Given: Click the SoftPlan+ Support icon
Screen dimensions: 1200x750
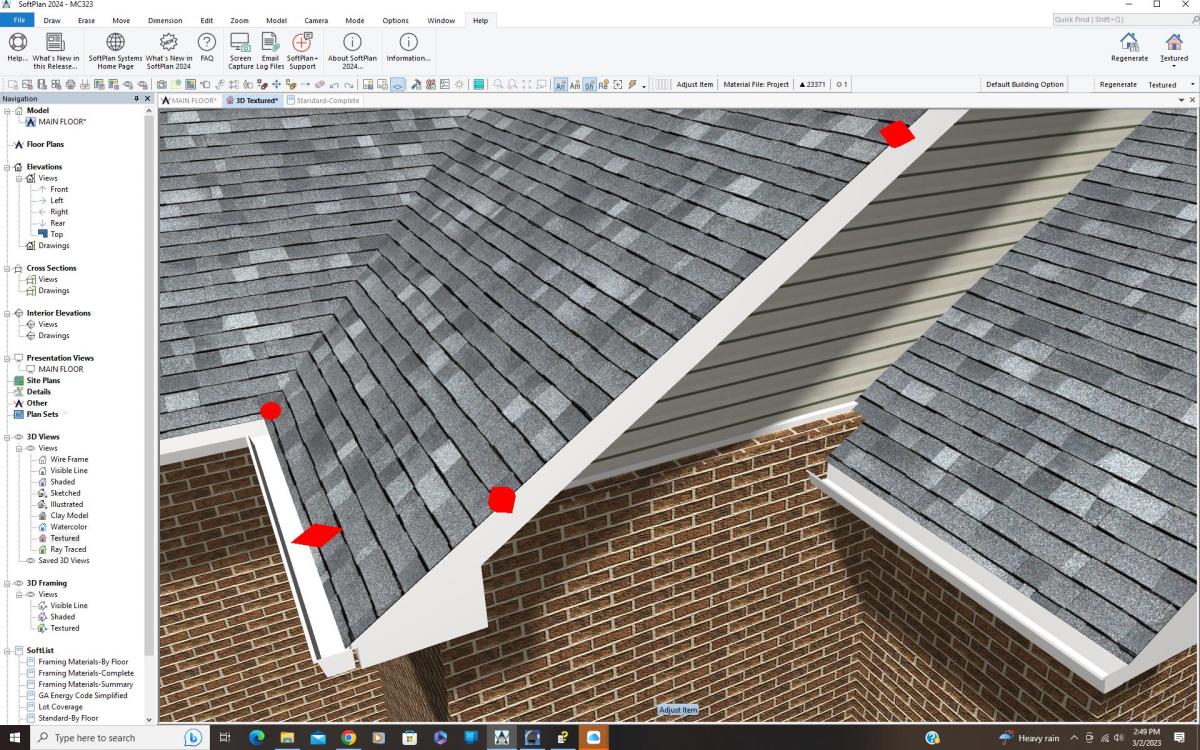Looking at the screenshot, I should click(301, 45).
